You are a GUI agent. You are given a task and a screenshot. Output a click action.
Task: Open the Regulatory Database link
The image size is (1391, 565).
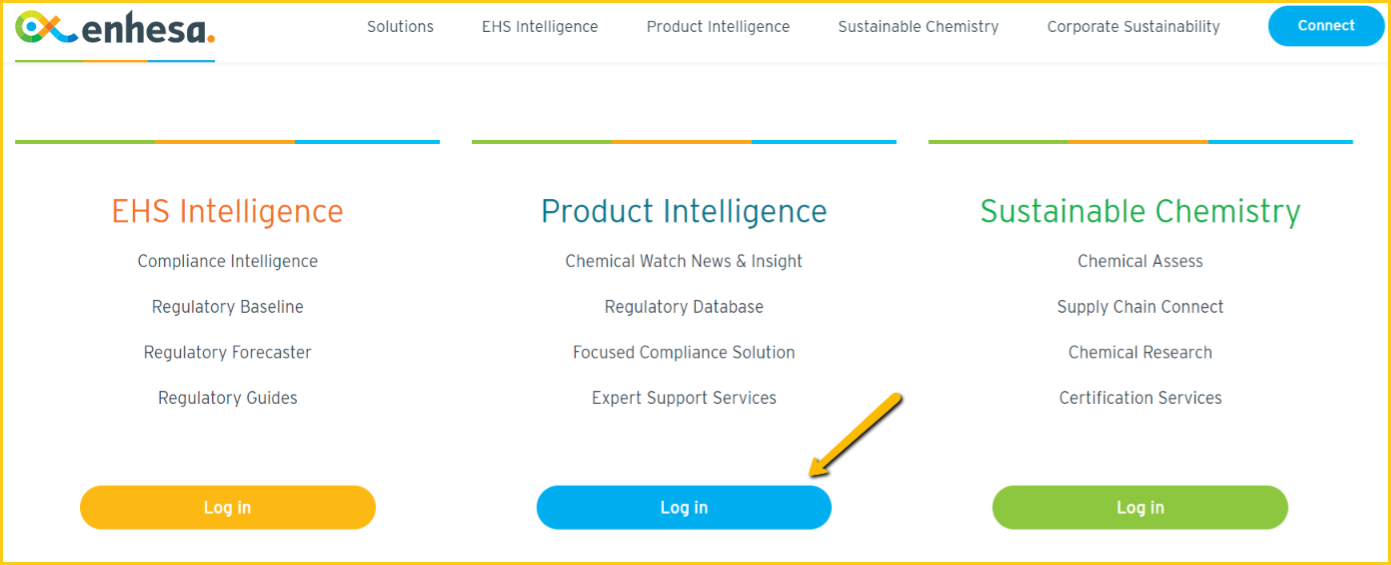684,307
